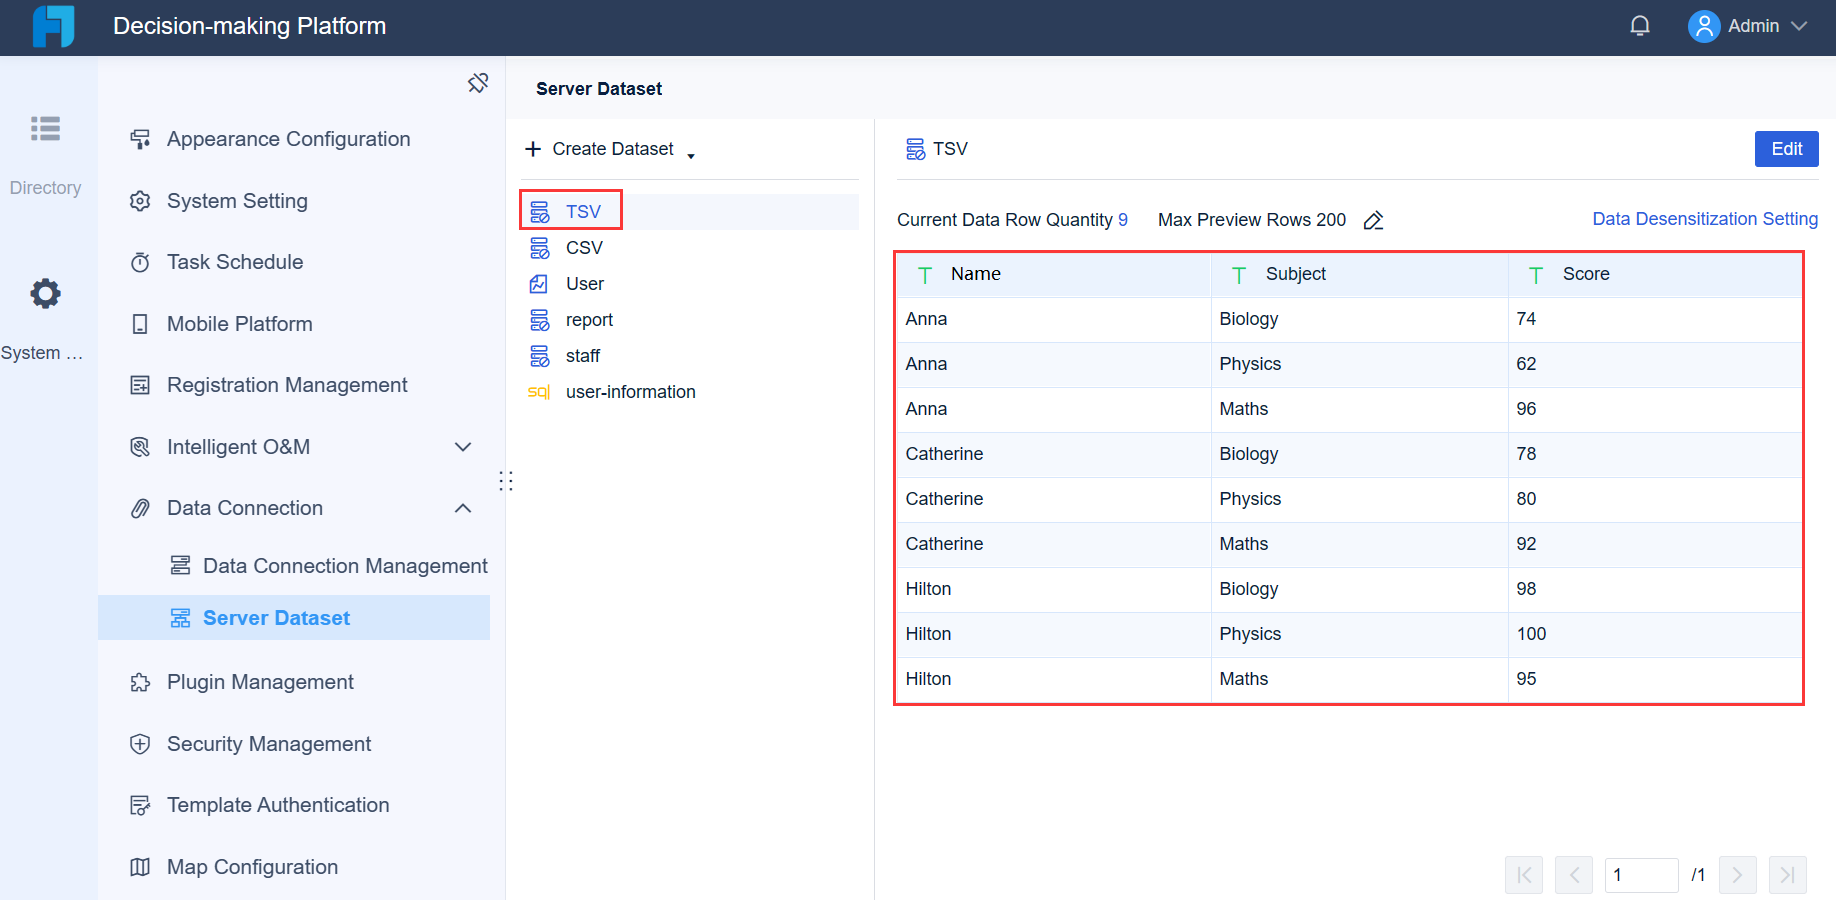Open the Server Dataset menu item
This screenshot has width=1836, height=900.
point(276,617)
